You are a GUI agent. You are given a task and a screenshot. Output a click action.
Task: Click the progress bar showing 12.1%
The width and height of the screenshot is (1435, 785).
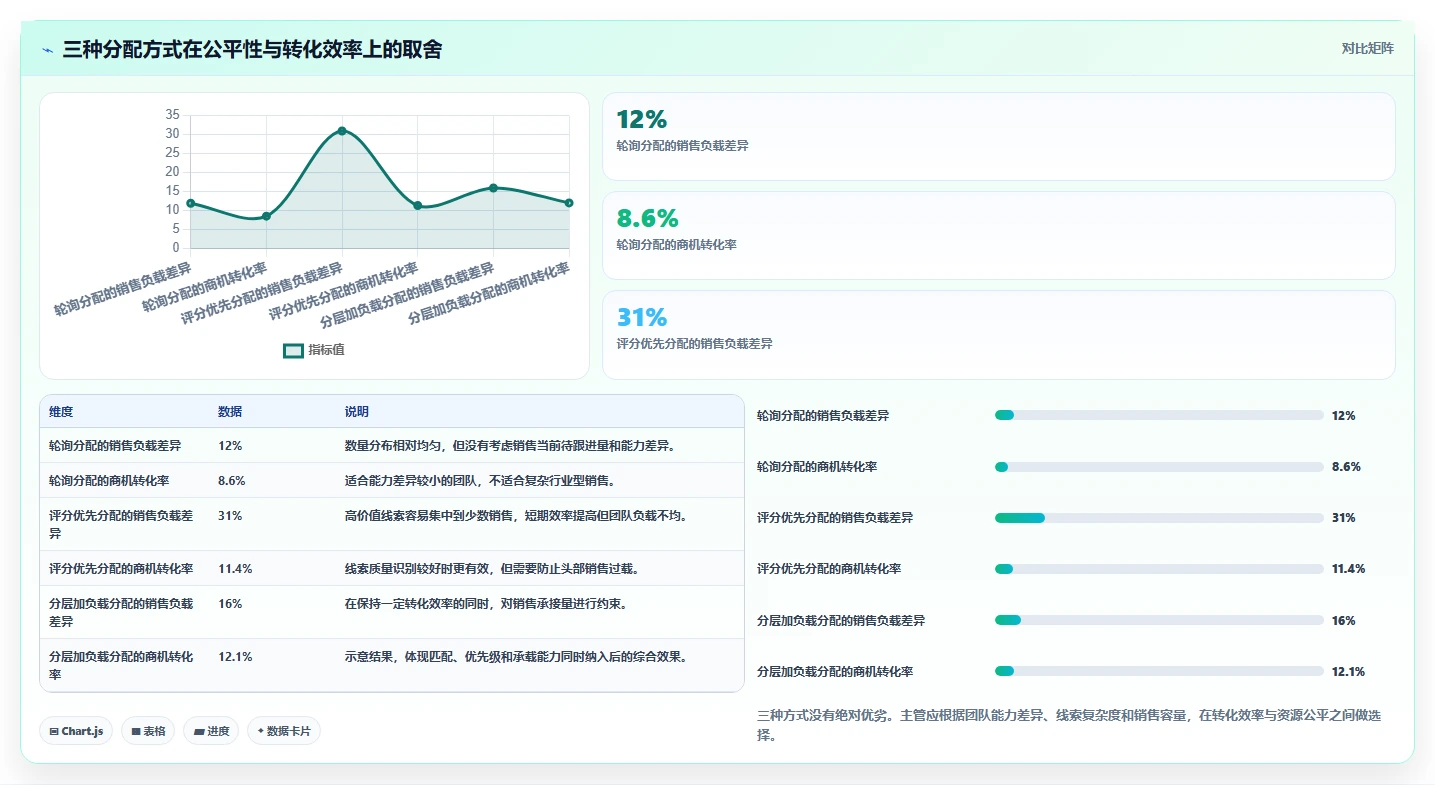[1159, 671]
